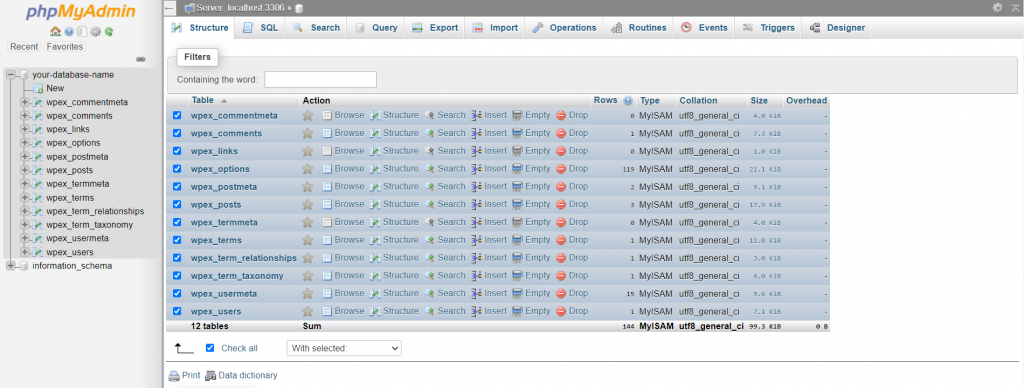Favorite star for wpex_commentmeta table
Viewport: 1024px width, 388px height.
pyautogui.click(x=308, y=116)
